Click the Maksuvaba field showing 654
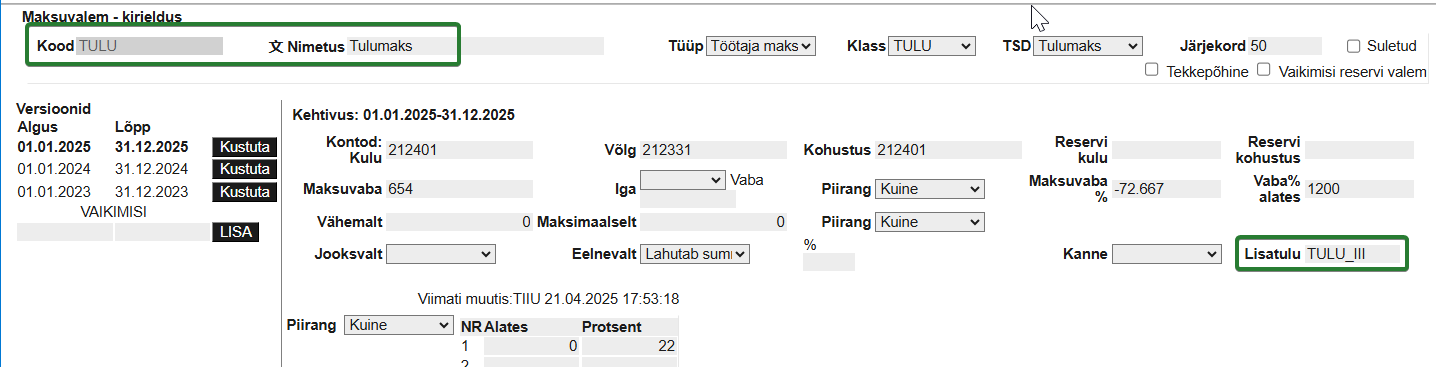The image size is (1436, 367). (459, 189)
